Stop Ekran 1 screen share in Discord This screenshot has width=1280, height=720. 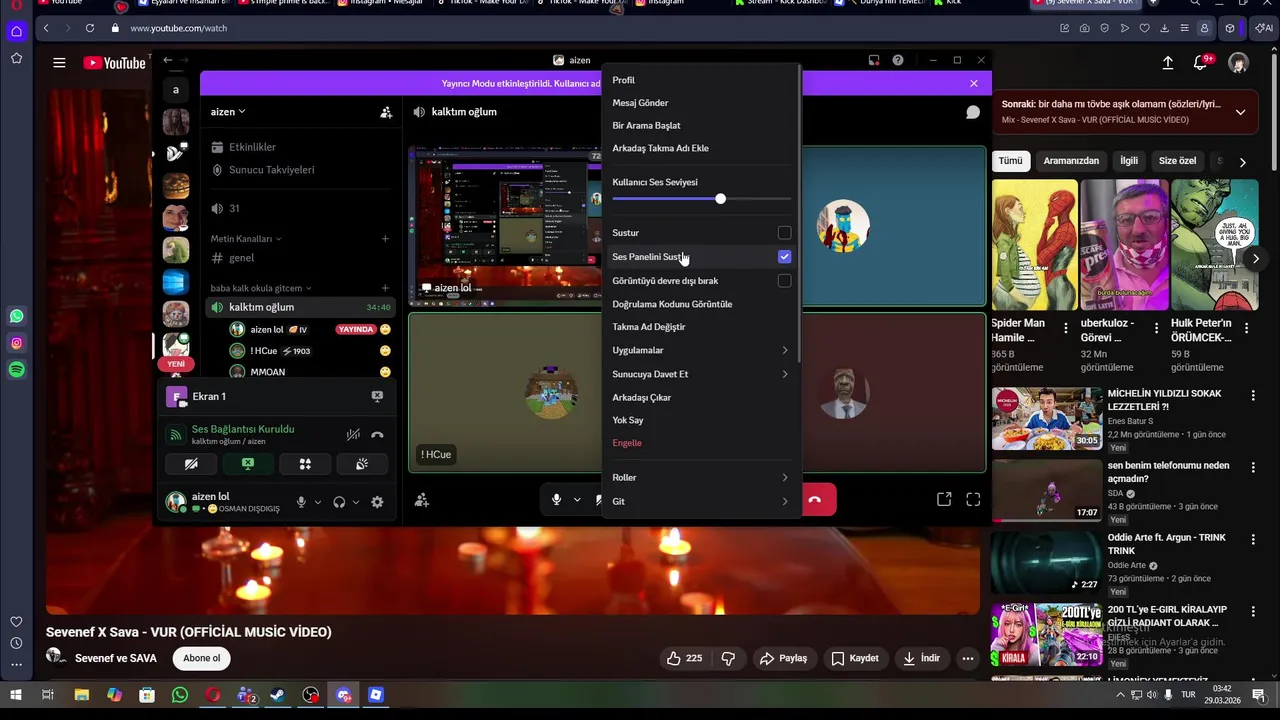click(377, 396)
